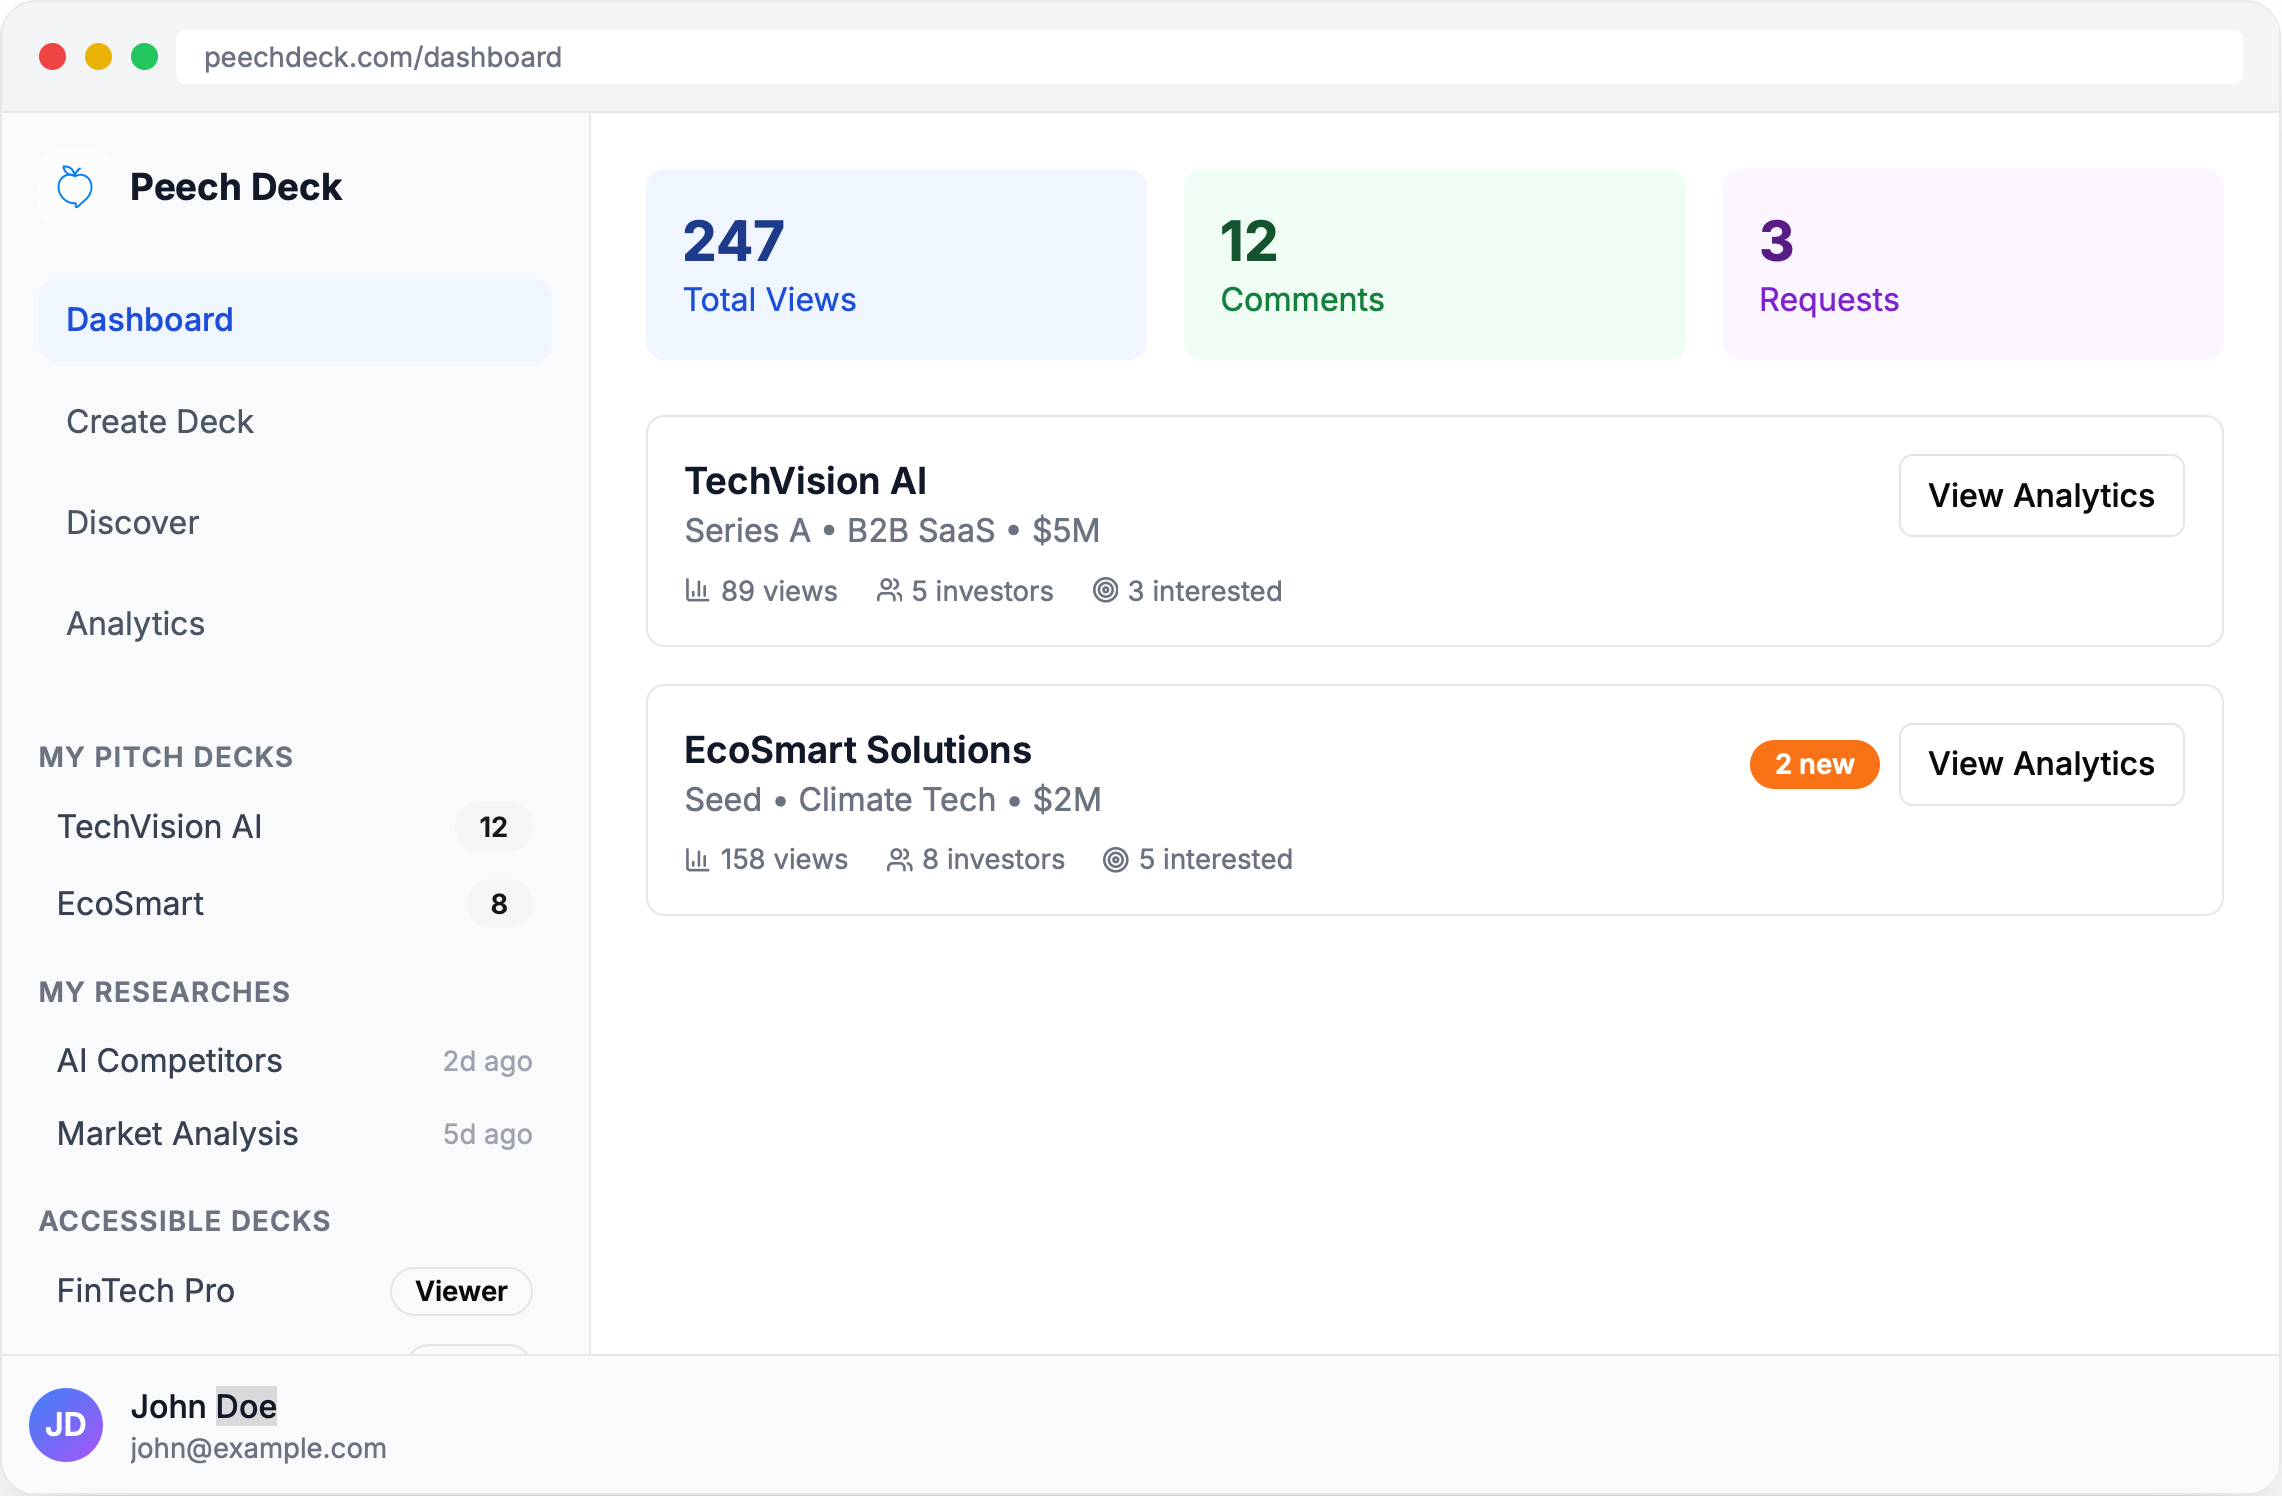2282x1496 pixels.
Task: Click the Peech Deck peach logo icon
Action: [75, 187]
